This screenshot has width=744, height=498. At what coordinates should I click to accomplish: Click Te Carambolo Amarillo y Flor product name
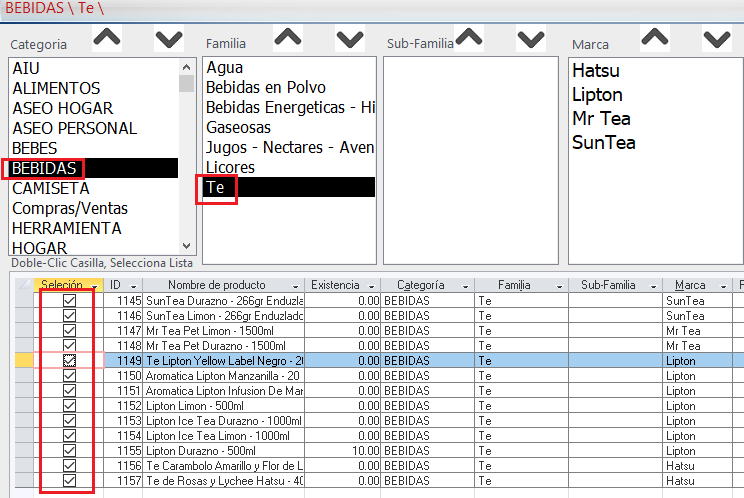click(x=224, y=466)
